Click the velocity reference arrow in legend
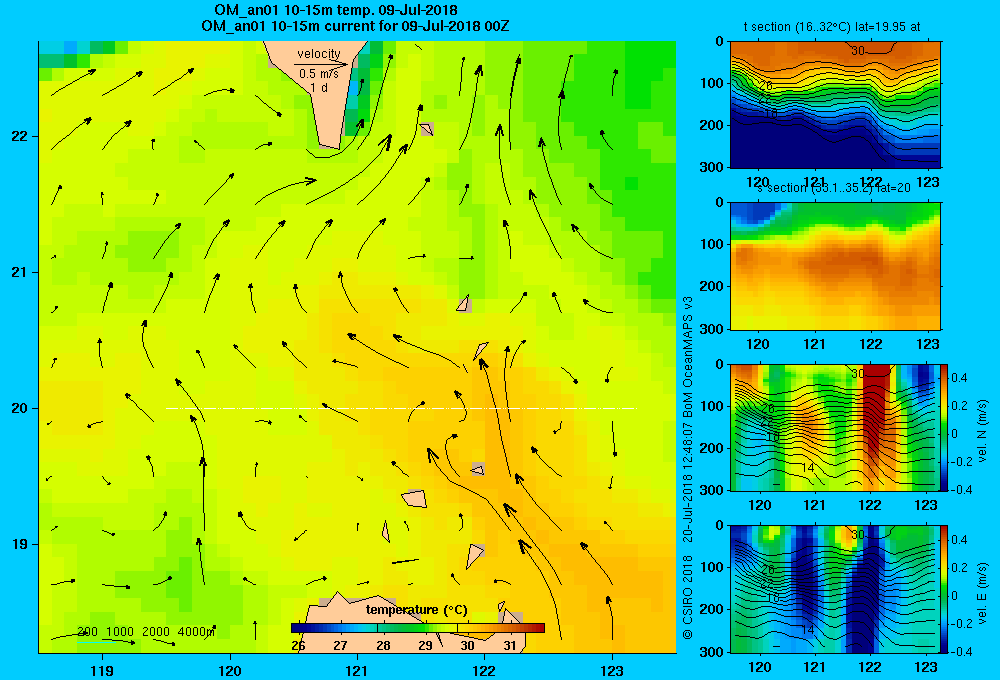Viewport: 1000px width, 680px height. pyautogui.click(x=321, y=64)
